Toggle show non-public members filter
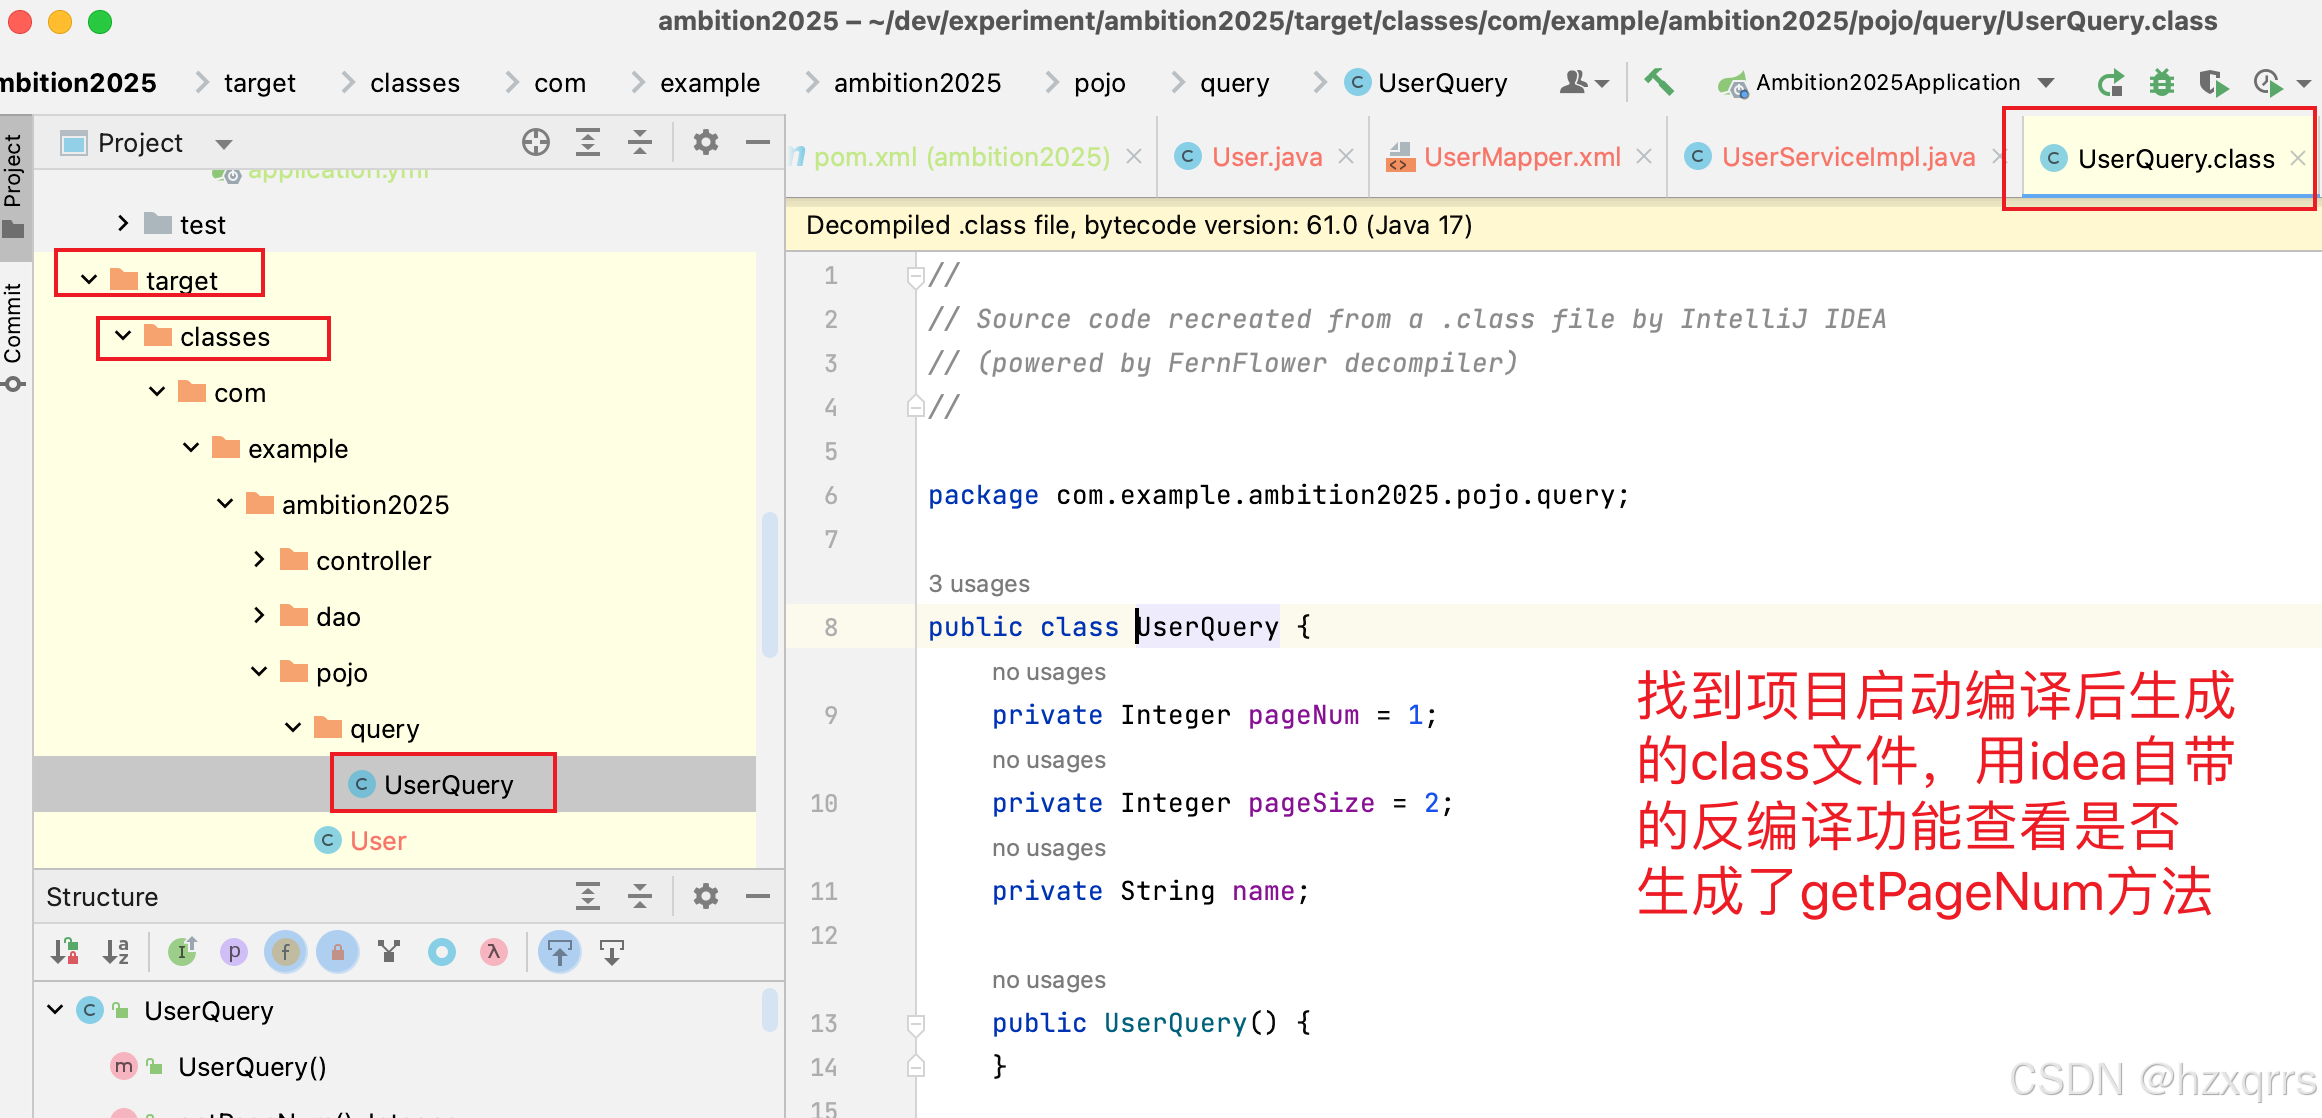Image resolution: width=2322 pixels, height=1118 pixels. [338, 952]
